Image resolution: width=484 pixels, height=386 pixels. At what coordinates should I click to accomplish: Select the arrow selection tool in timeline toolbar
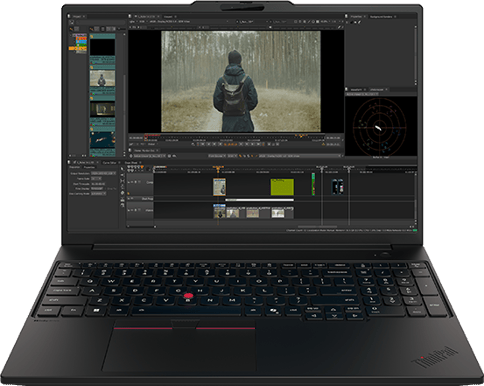122,170
